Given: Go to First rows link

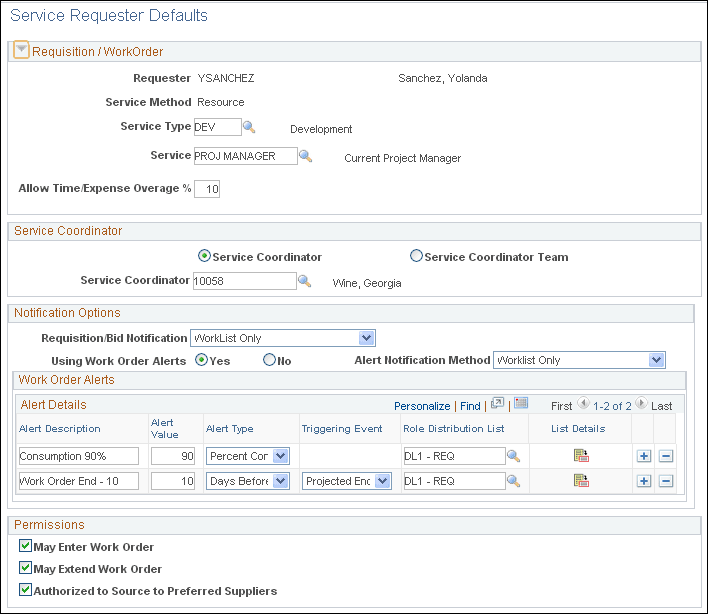Looking at the screenshot, I should click(x=561, y=406).
